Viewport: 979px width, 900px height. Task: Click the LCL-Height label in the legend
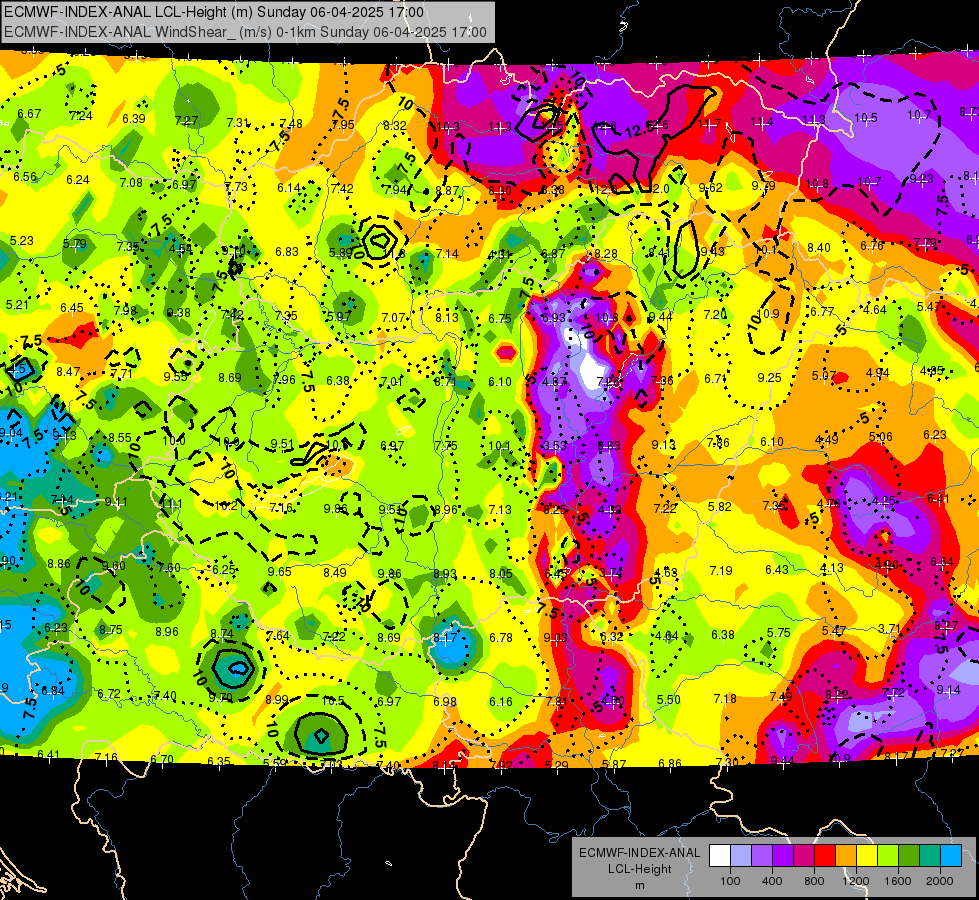[x=639, y=869]
